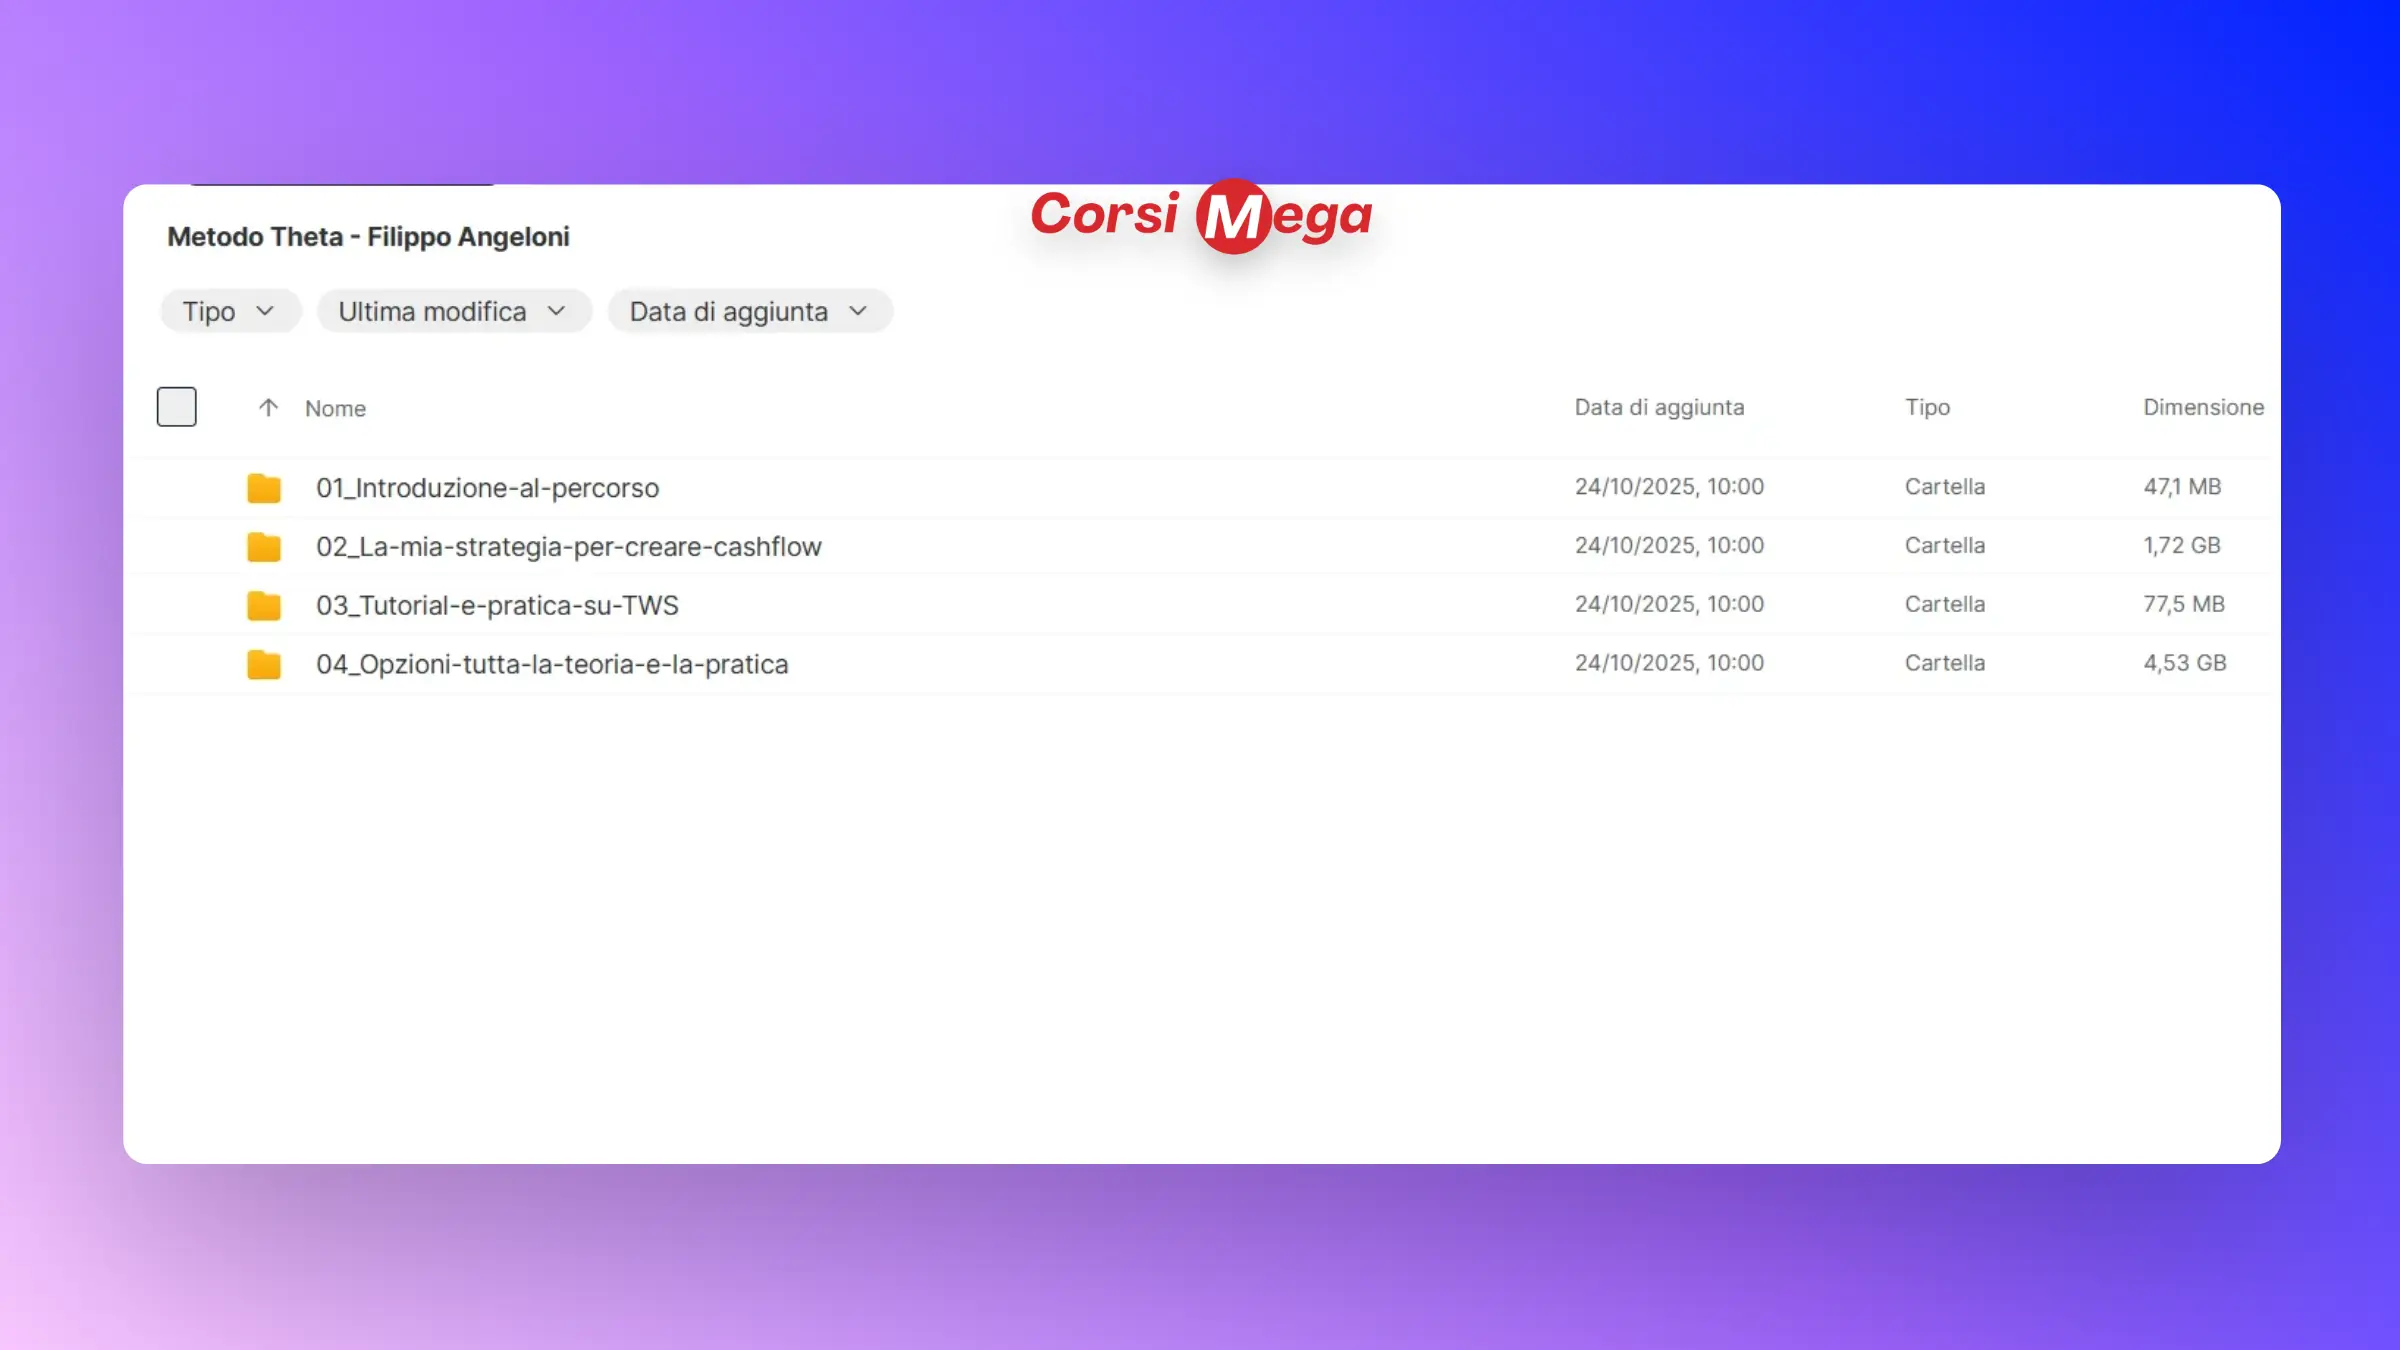Screen dimensions: 2400x1350
Task: Click the Tipo column header
Action: click(x=1927, y=408)
